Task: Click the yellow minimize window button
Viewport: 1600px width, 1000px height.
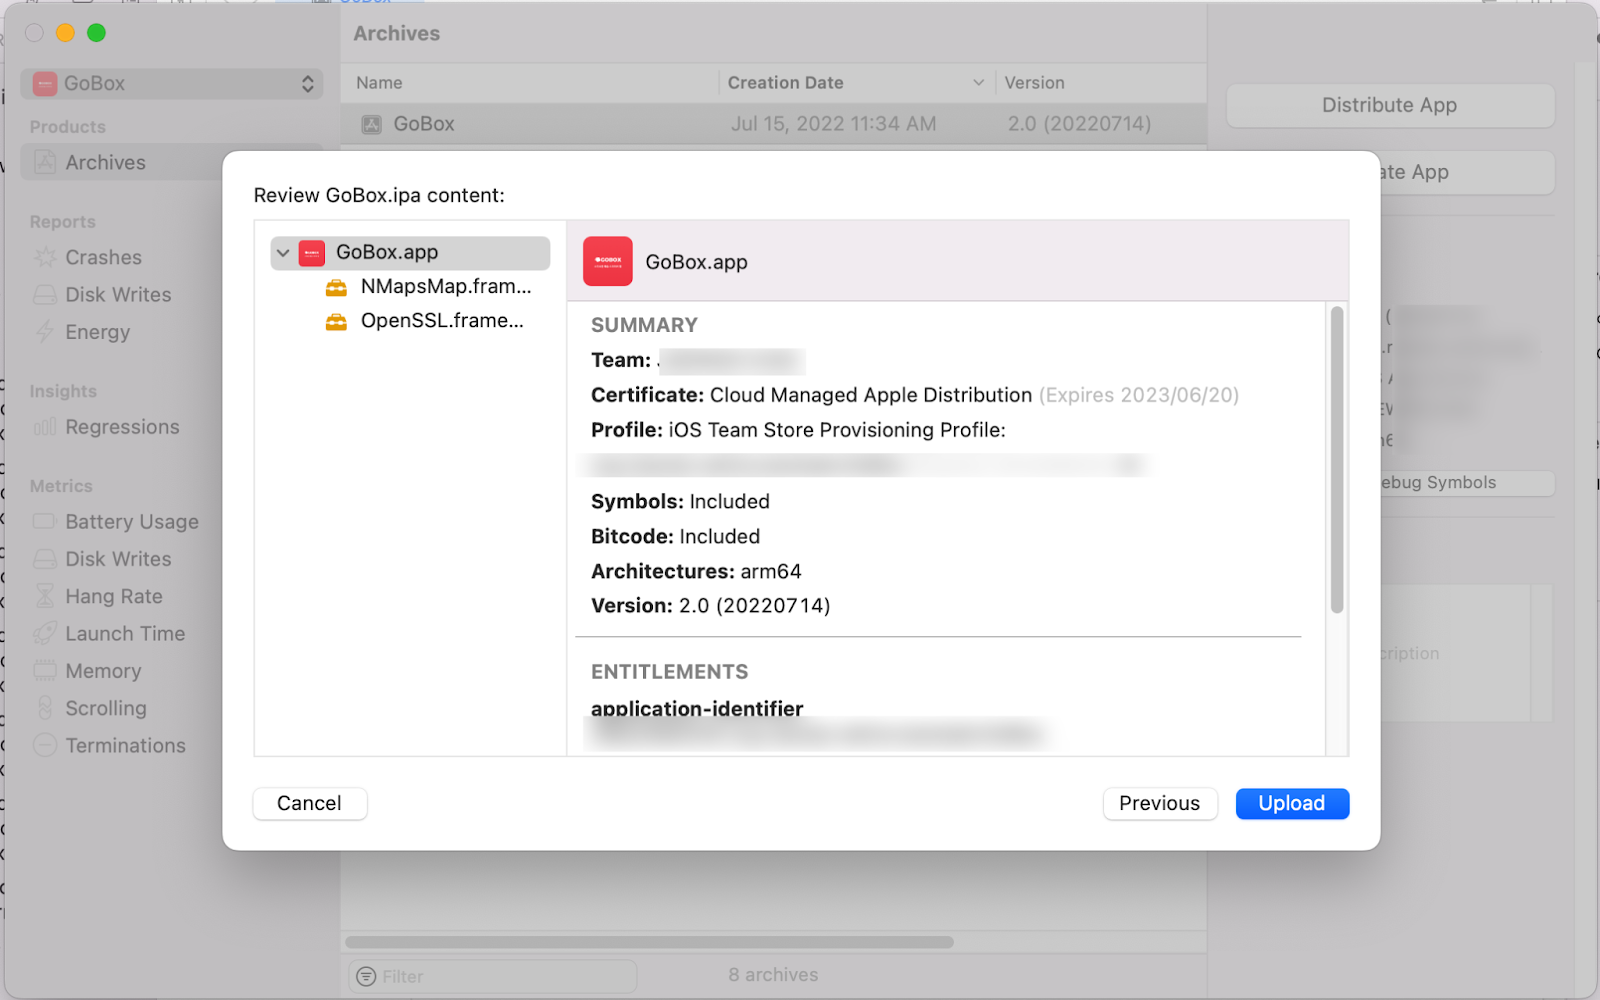Action: (65, 33)
